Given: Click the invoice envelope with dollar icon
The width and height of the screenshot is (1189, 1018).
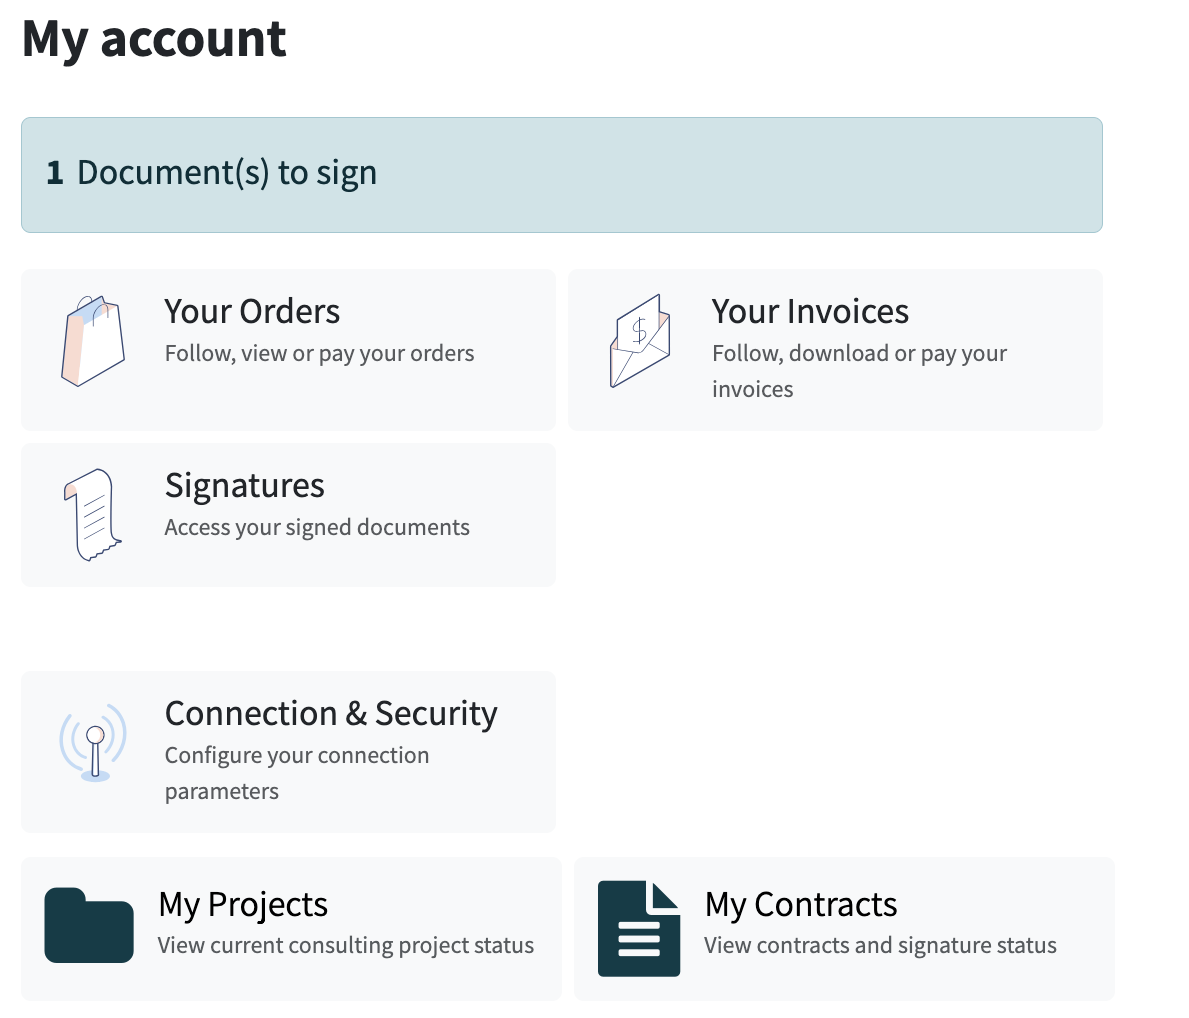Looking at the screenshot, I should click(x=640, y=341).
